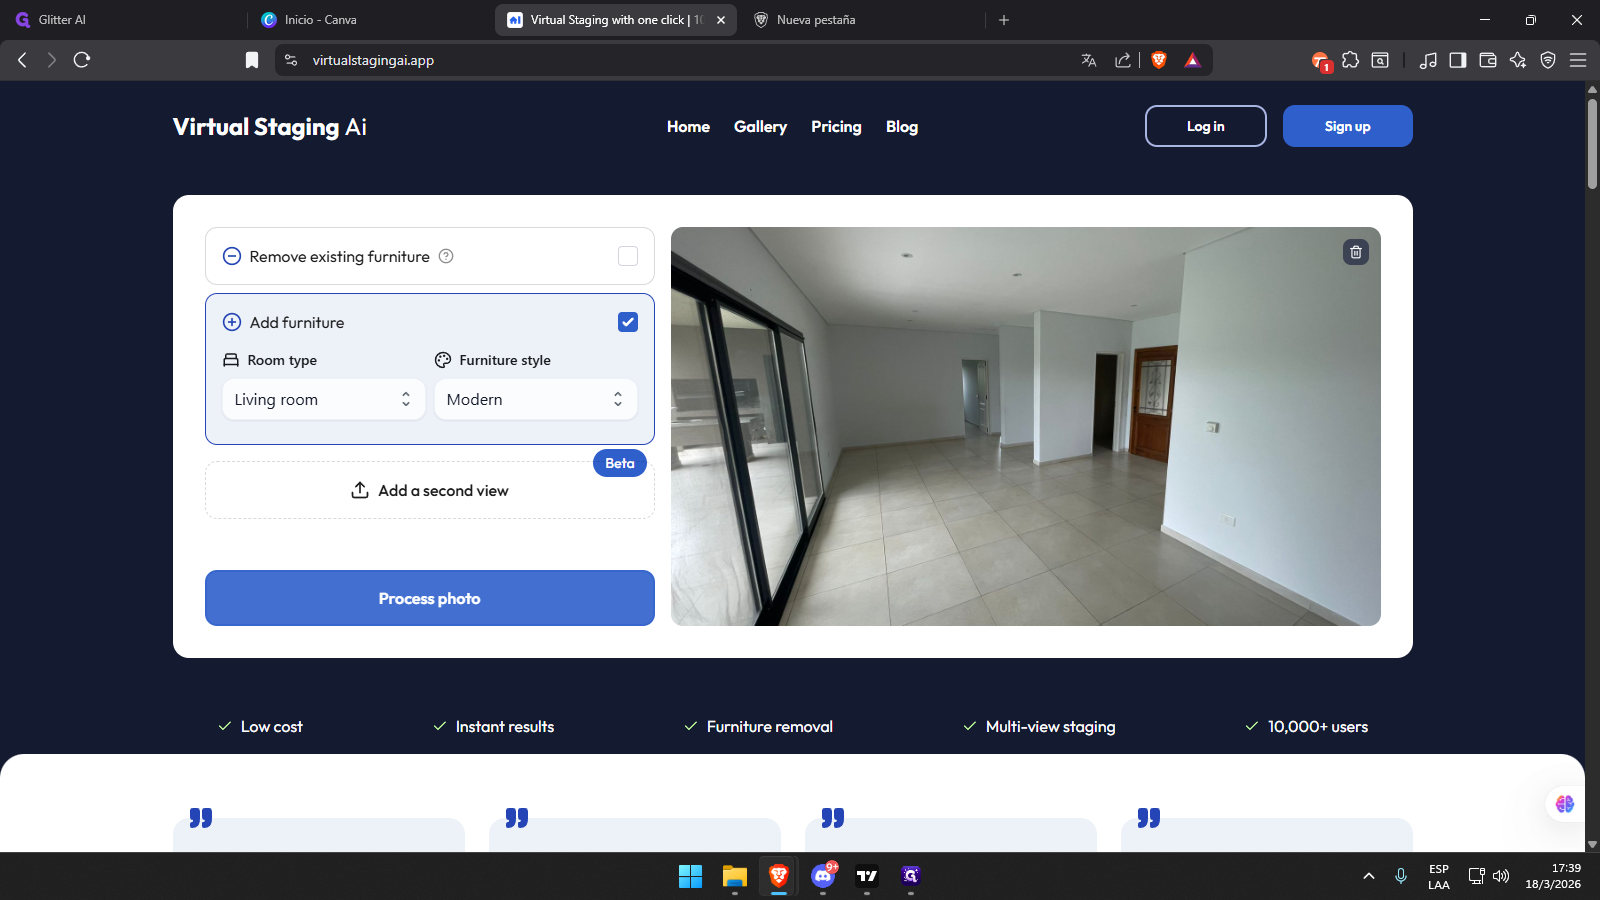Expand the Furniture style dropdown showing Modern
Screen dimensions: 1600x900
tap(535, 399)
